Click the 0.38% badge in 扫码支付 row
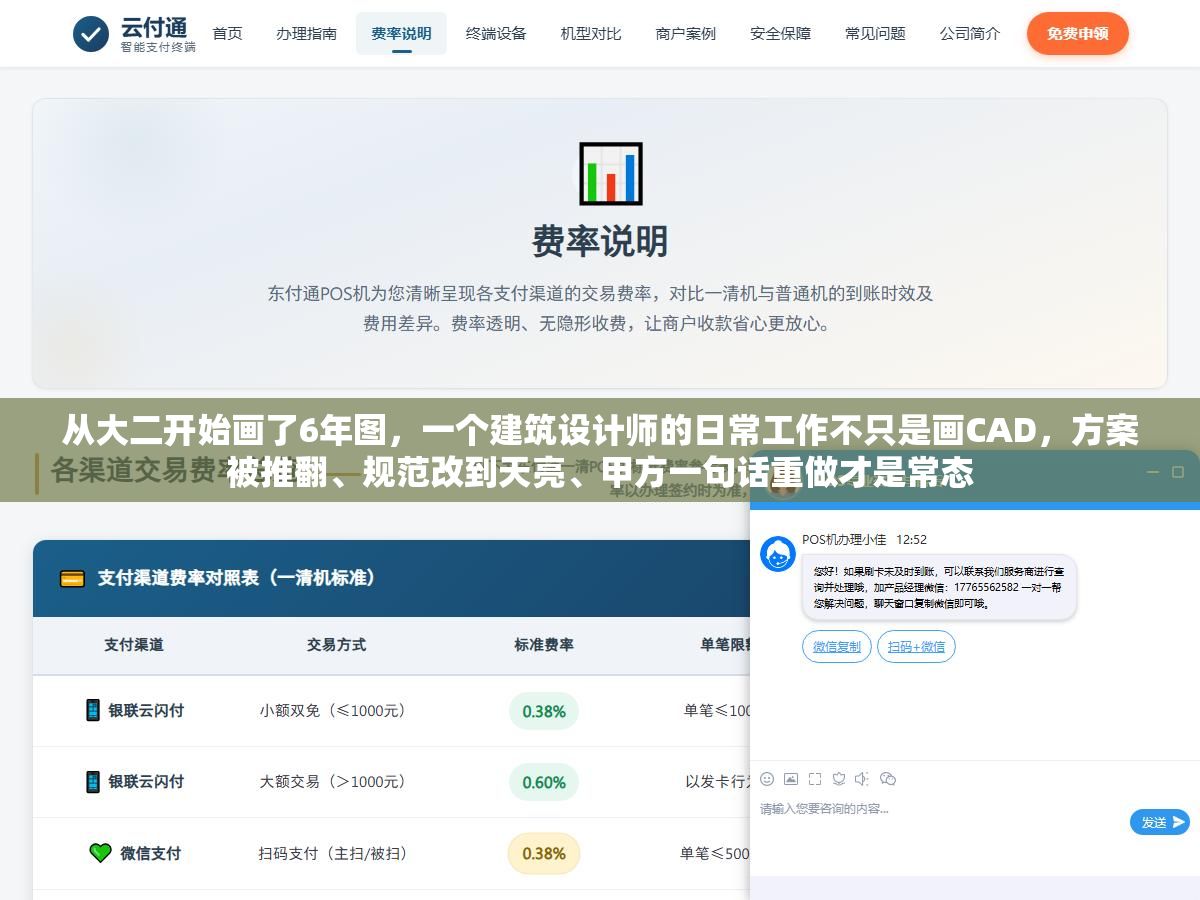1200x900 pixels. point(544,854)
